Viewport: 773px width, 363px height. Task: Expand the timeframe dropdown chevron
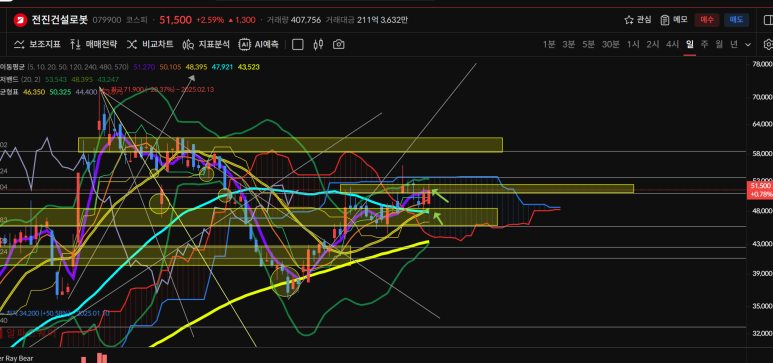[x=748, y=44]
